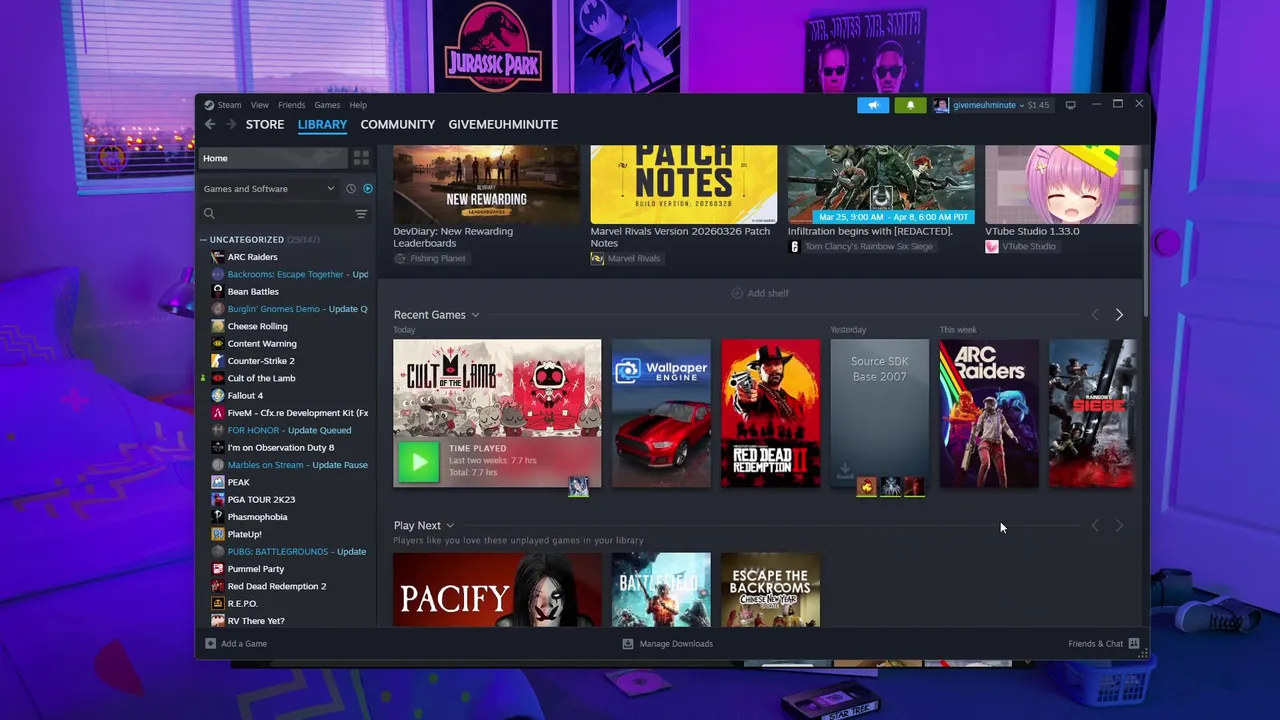Viewport: 1280px width, 720px height.
Task: Show previous Recent Games with left arrow
Action: [1095, 315]
